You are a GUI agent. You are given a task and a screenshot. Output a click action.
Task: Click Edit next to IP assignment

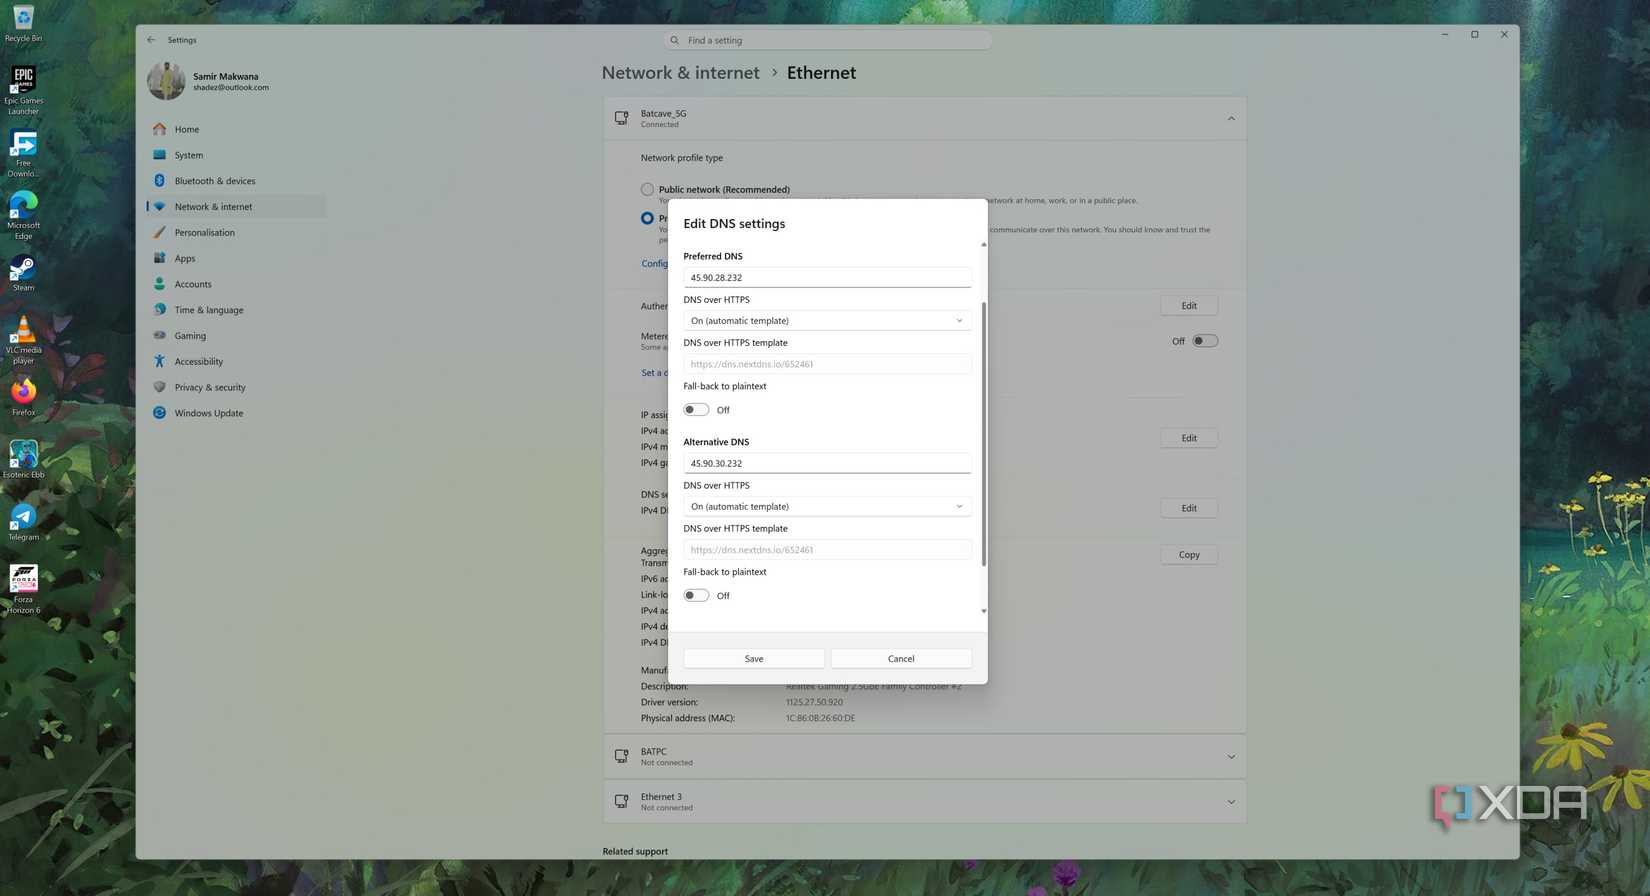point(1189,438)
